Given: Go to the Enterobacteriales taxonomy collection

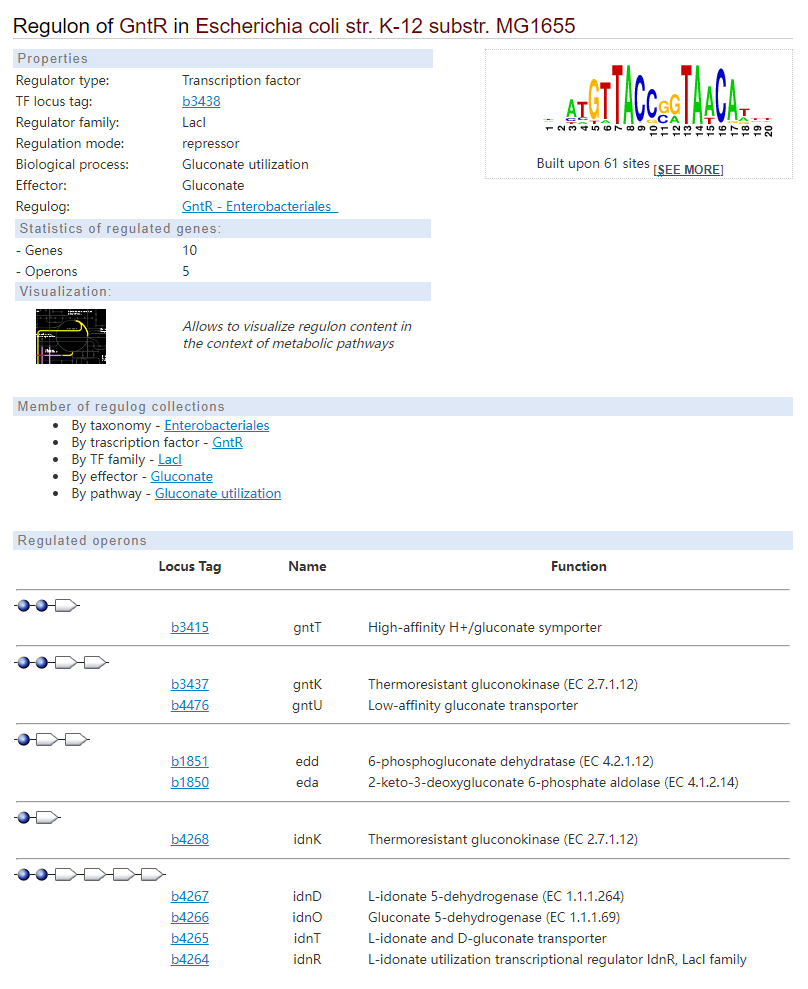Looking at the screenshot, I should click(216, 425).
